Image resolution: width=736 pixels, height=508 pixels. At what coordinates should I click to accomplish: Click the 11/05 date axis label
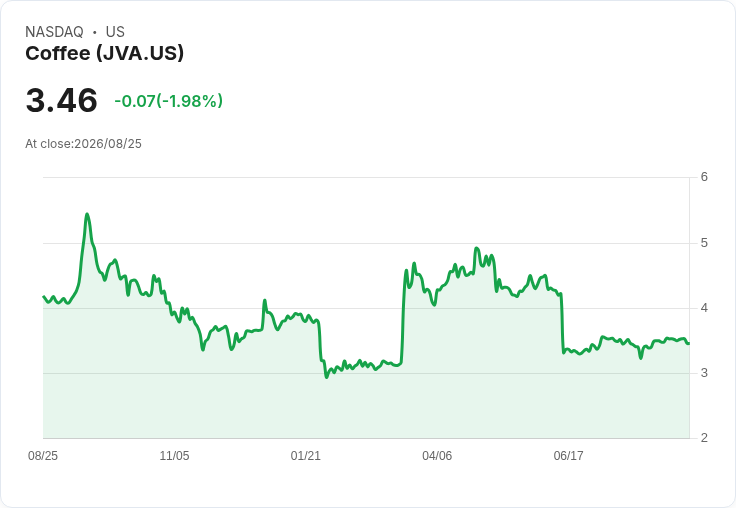click(174, 456)
